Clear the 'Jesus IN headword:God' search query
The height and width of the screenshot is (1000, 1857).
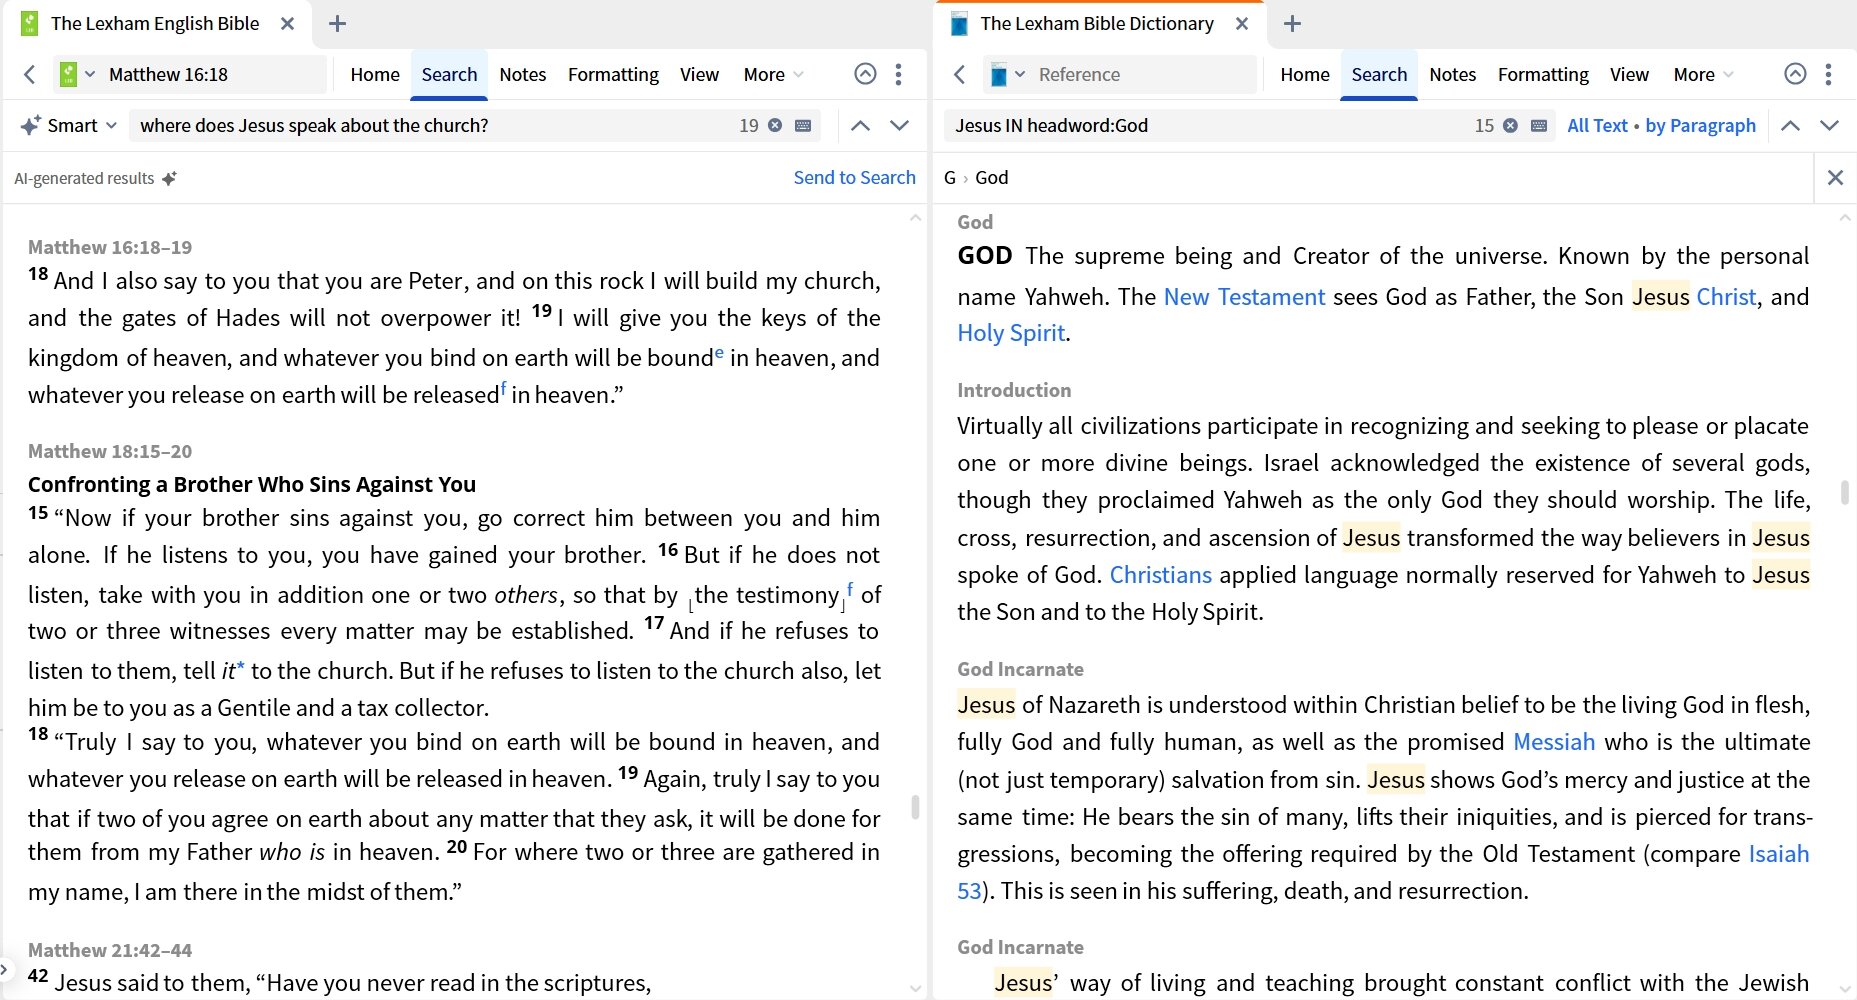coord(1510,125)
